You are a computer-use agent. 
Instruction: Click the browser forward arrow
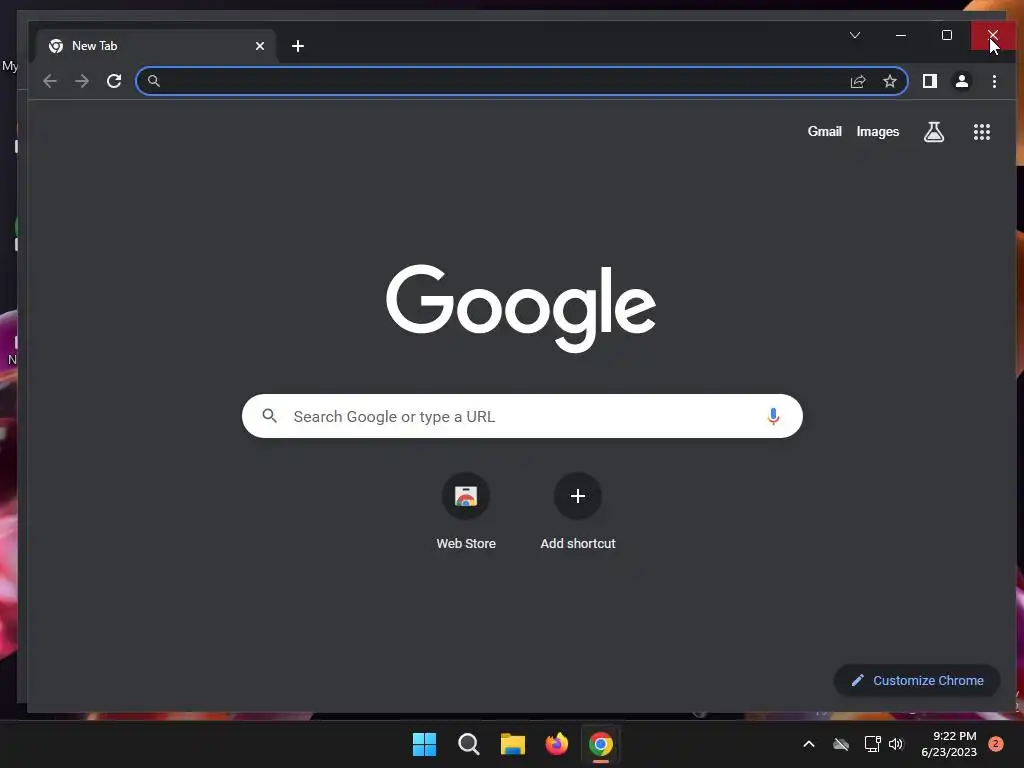tap(82, 81)
